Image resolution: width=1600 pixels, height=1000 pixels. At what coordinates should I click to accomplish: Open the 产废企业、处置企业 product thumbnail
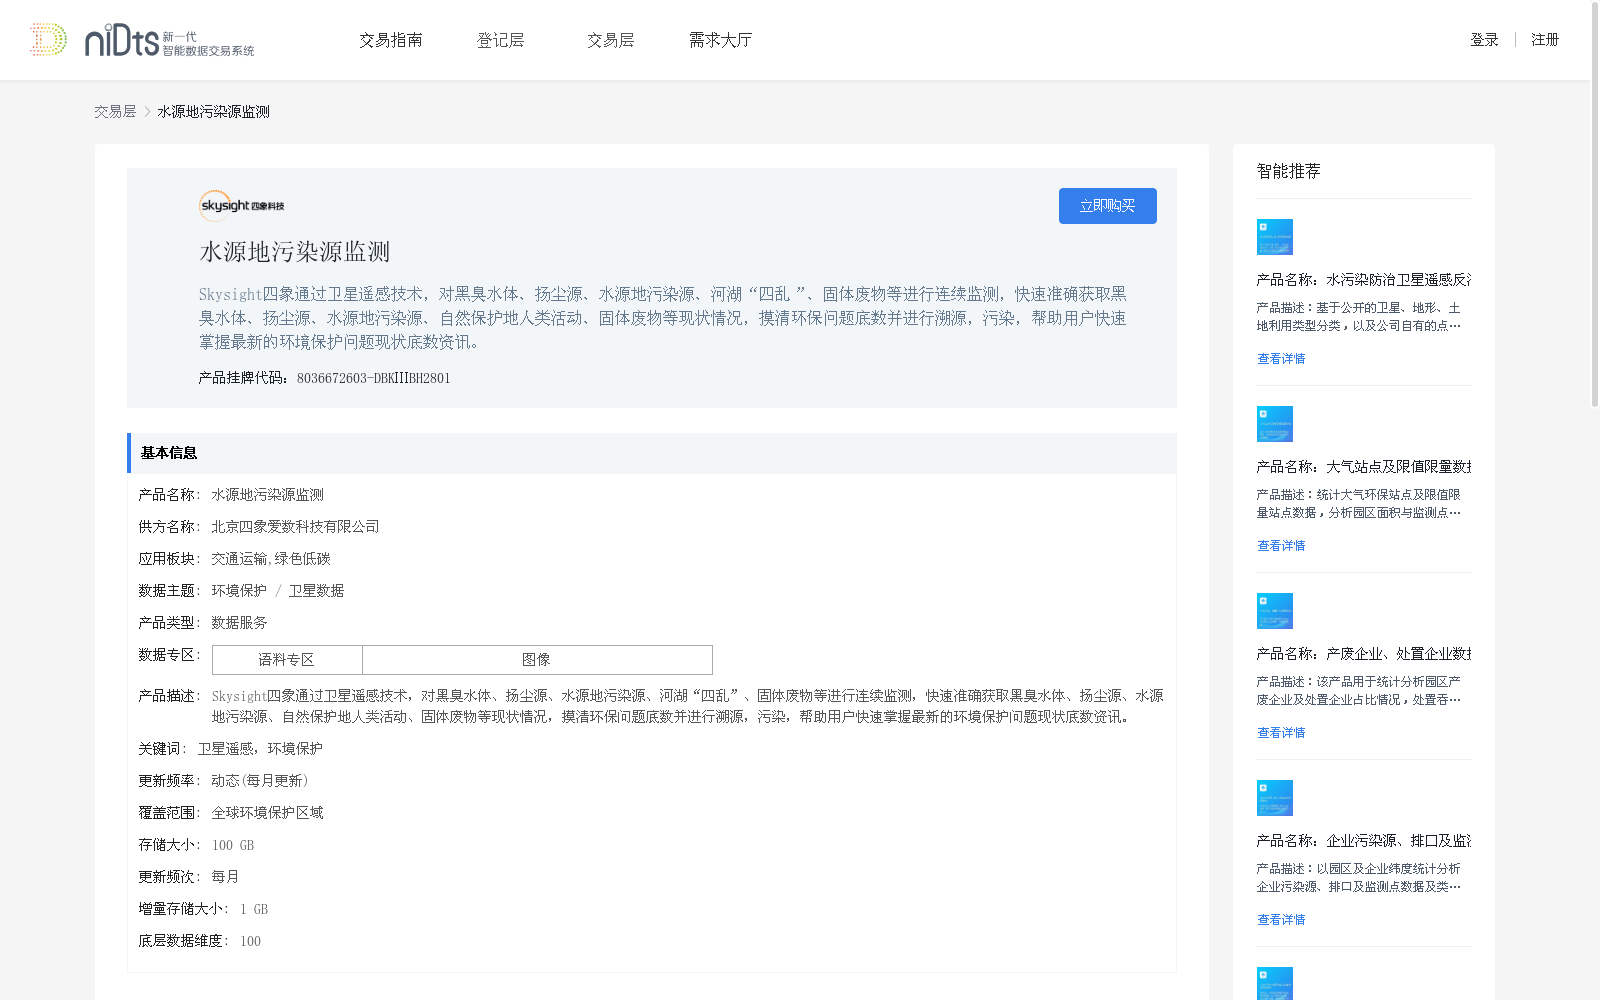1275,611
